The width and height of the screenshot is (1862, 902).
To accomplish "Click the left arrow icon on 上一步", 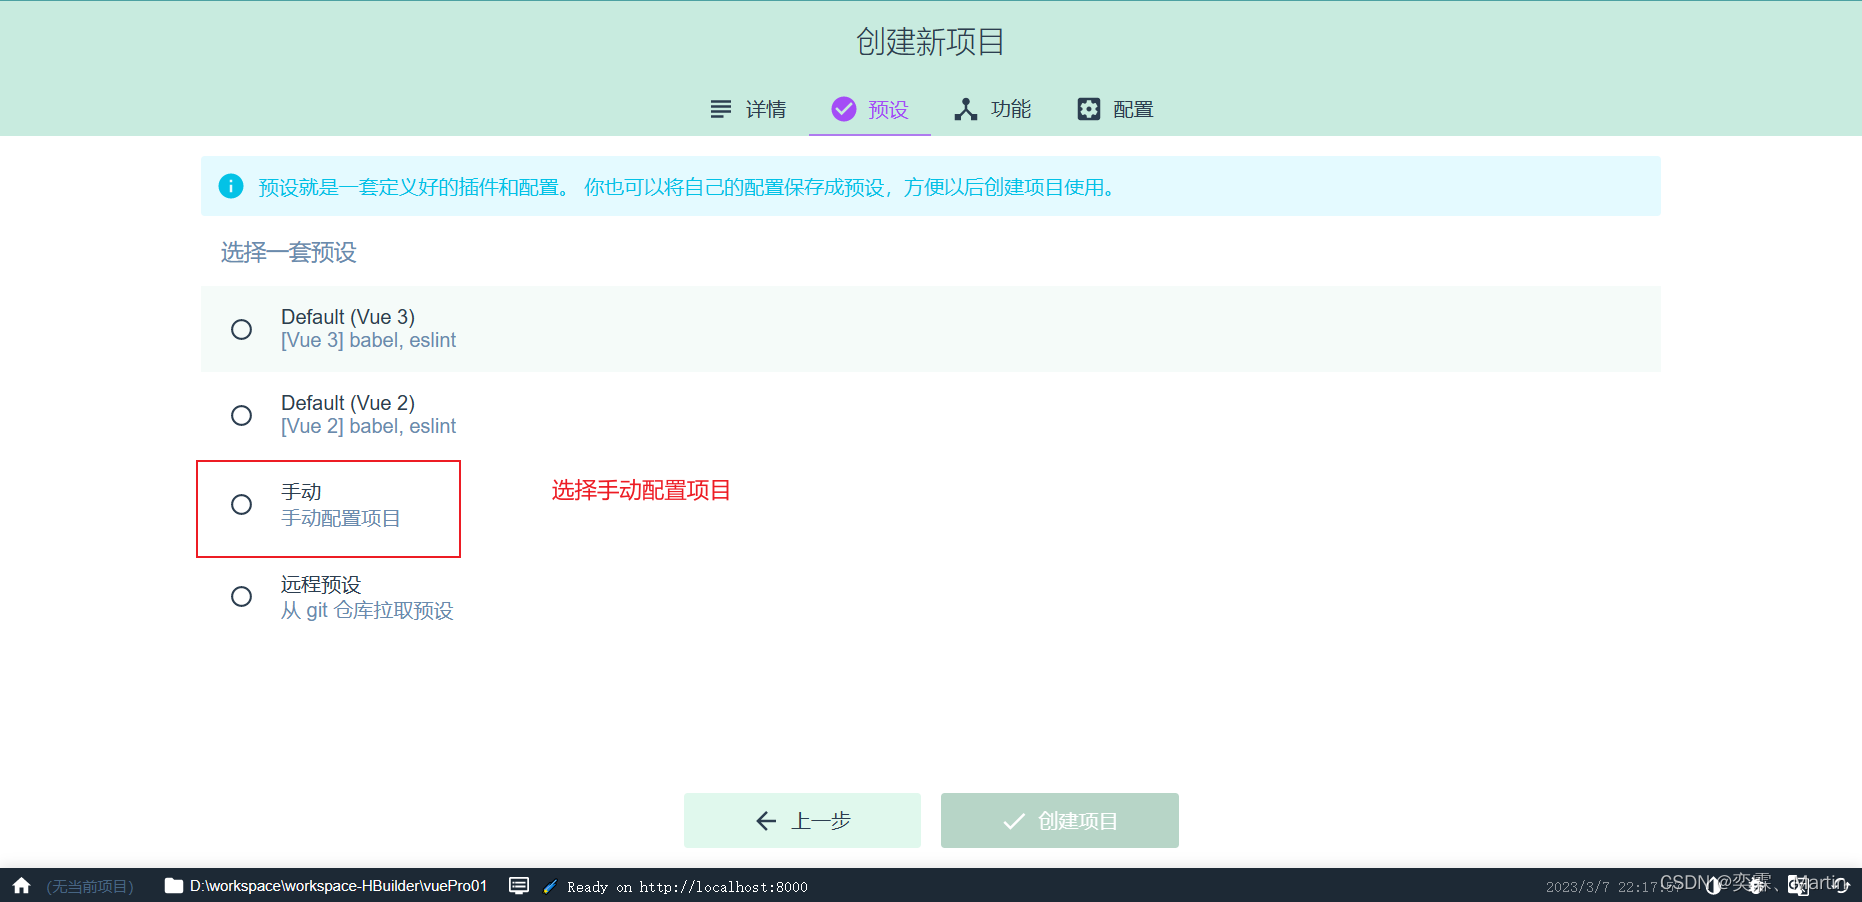I will [767, 821].
